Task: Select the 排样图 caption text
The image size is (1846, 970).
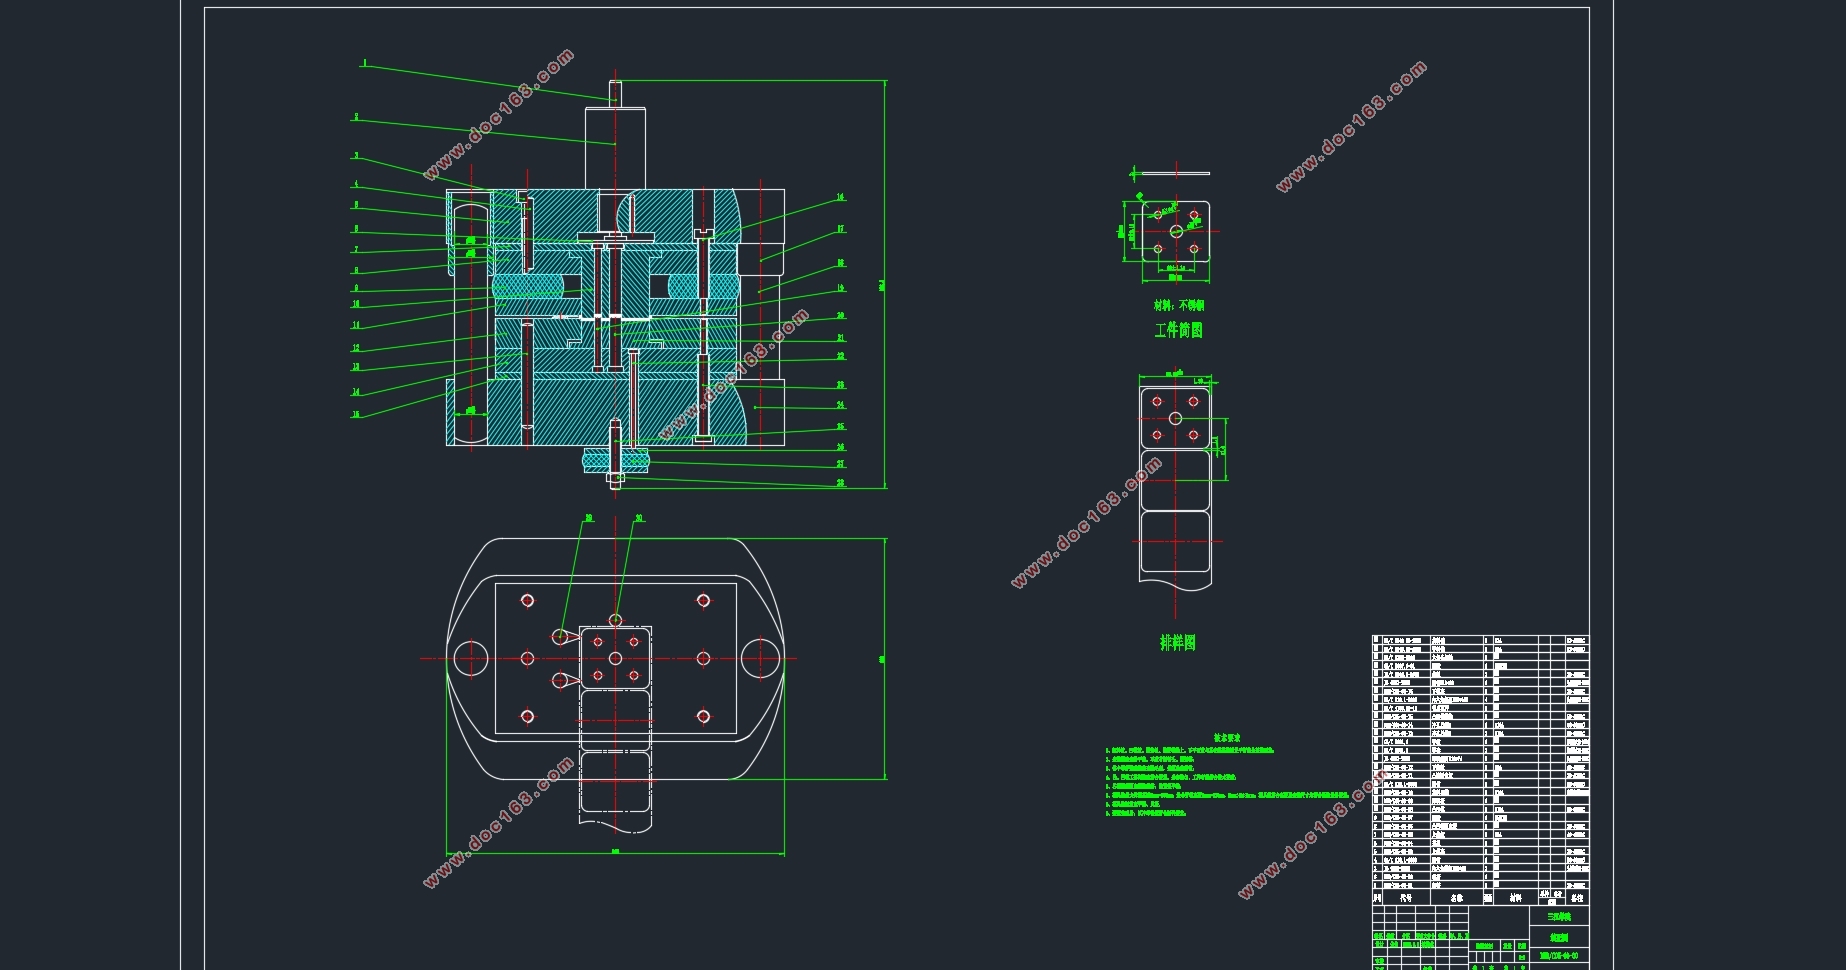Action: [x=1177, y=643]
